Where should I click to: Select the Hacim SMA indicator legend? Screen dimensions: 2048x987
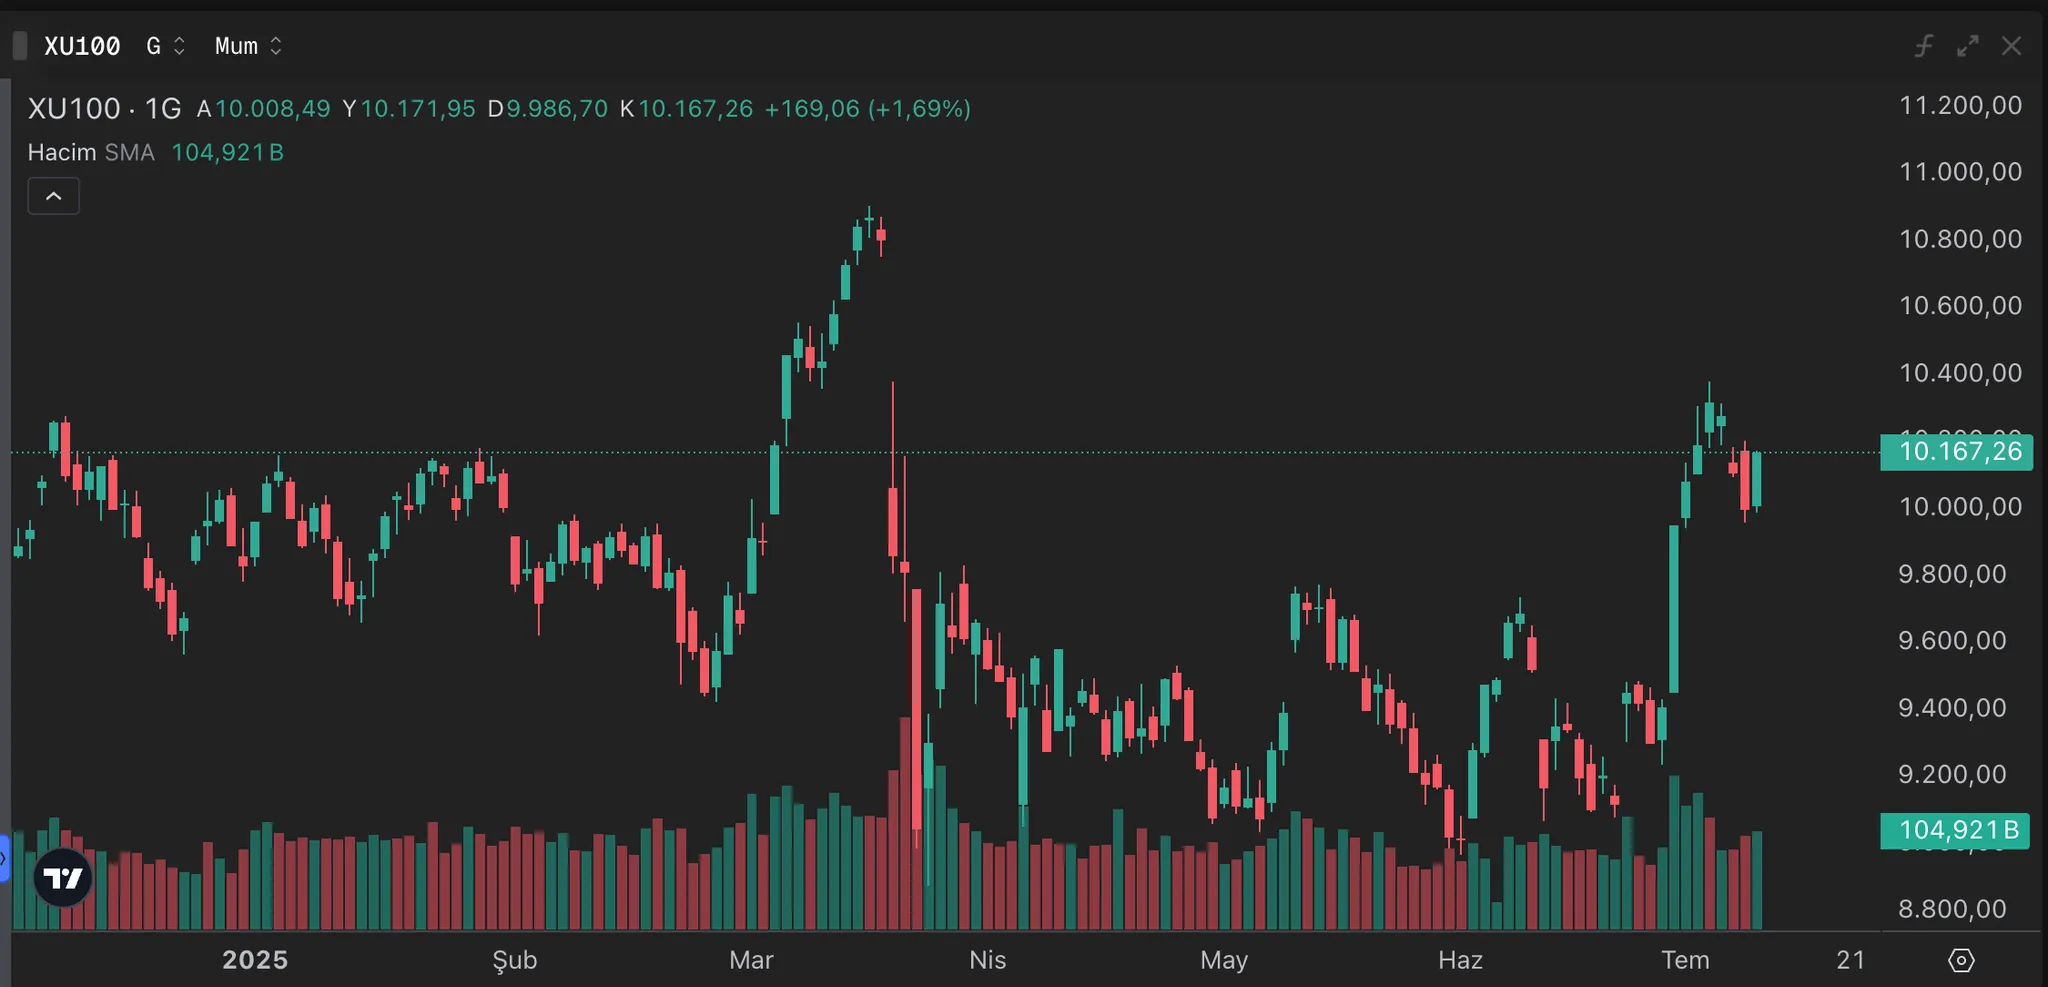pos(91,152)
